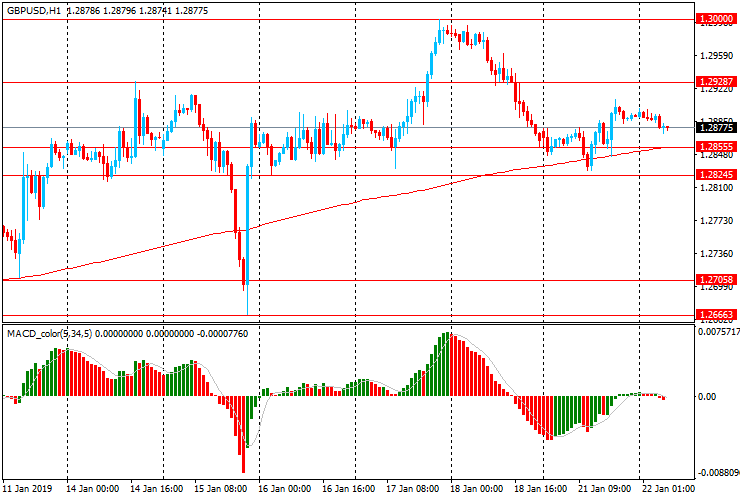Click the 18 Jan 16:00 time label
This screenshot has height=500, width=740.
pos(541,488)
